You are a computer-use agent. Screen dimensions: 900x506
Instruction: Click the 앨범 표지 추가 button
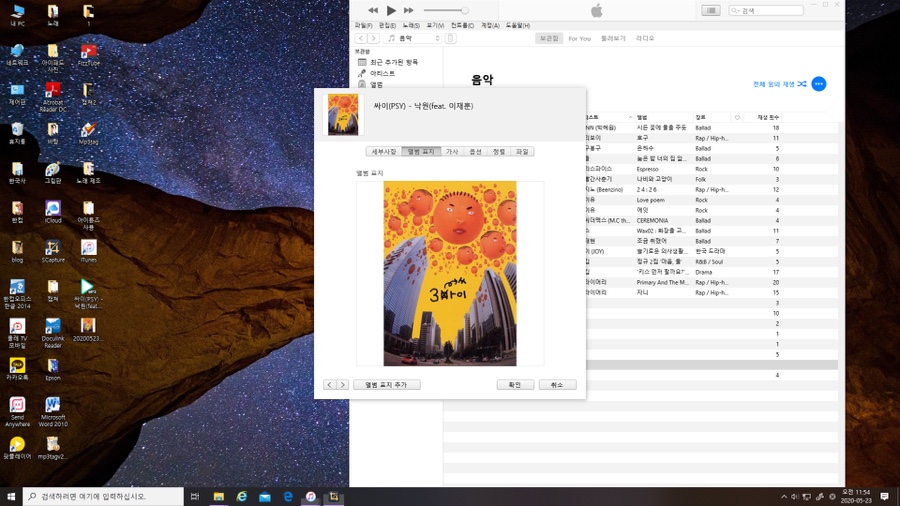[x=387, y=385]
